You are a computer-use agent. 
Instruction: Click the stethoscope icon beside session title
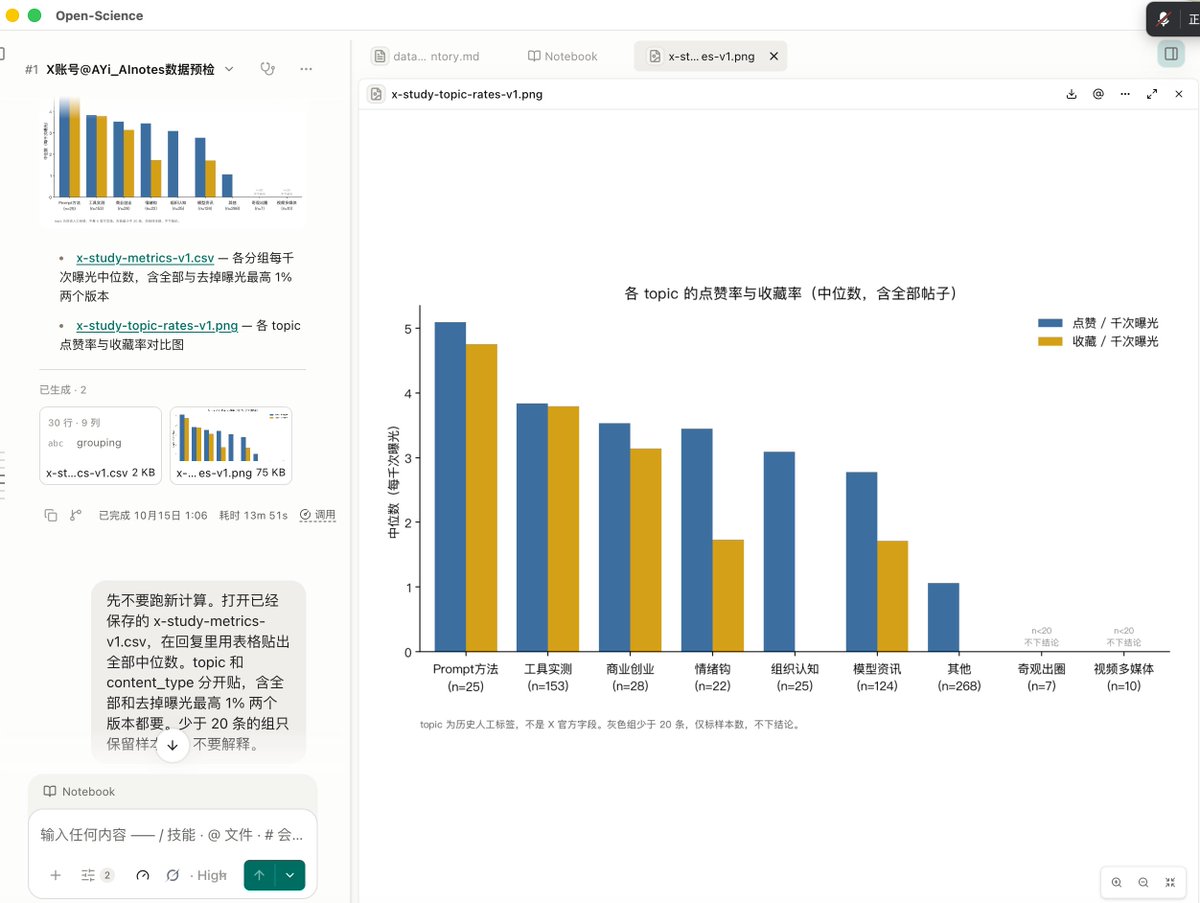pyautogui.click(x=267, y=69)
